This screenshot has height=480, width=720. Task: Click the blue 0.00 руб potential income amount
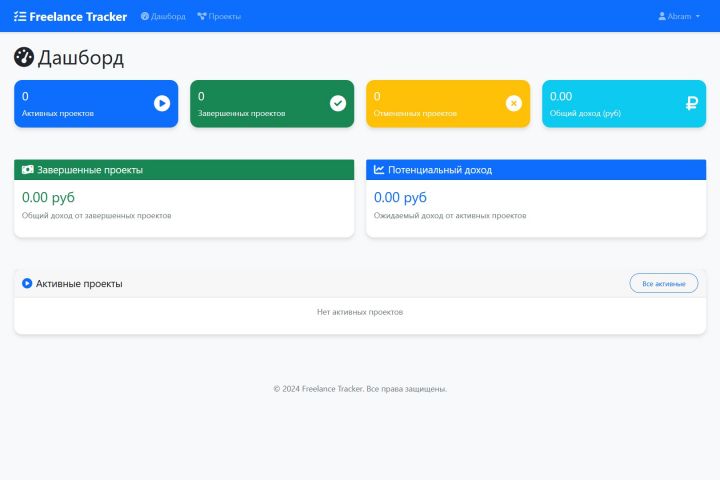(x=400, y=198)
